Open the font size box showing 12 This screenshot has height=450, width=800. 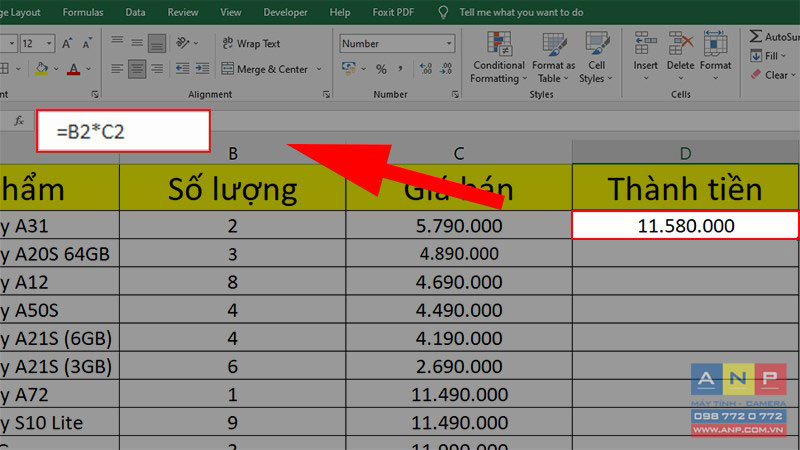[37, 44]
